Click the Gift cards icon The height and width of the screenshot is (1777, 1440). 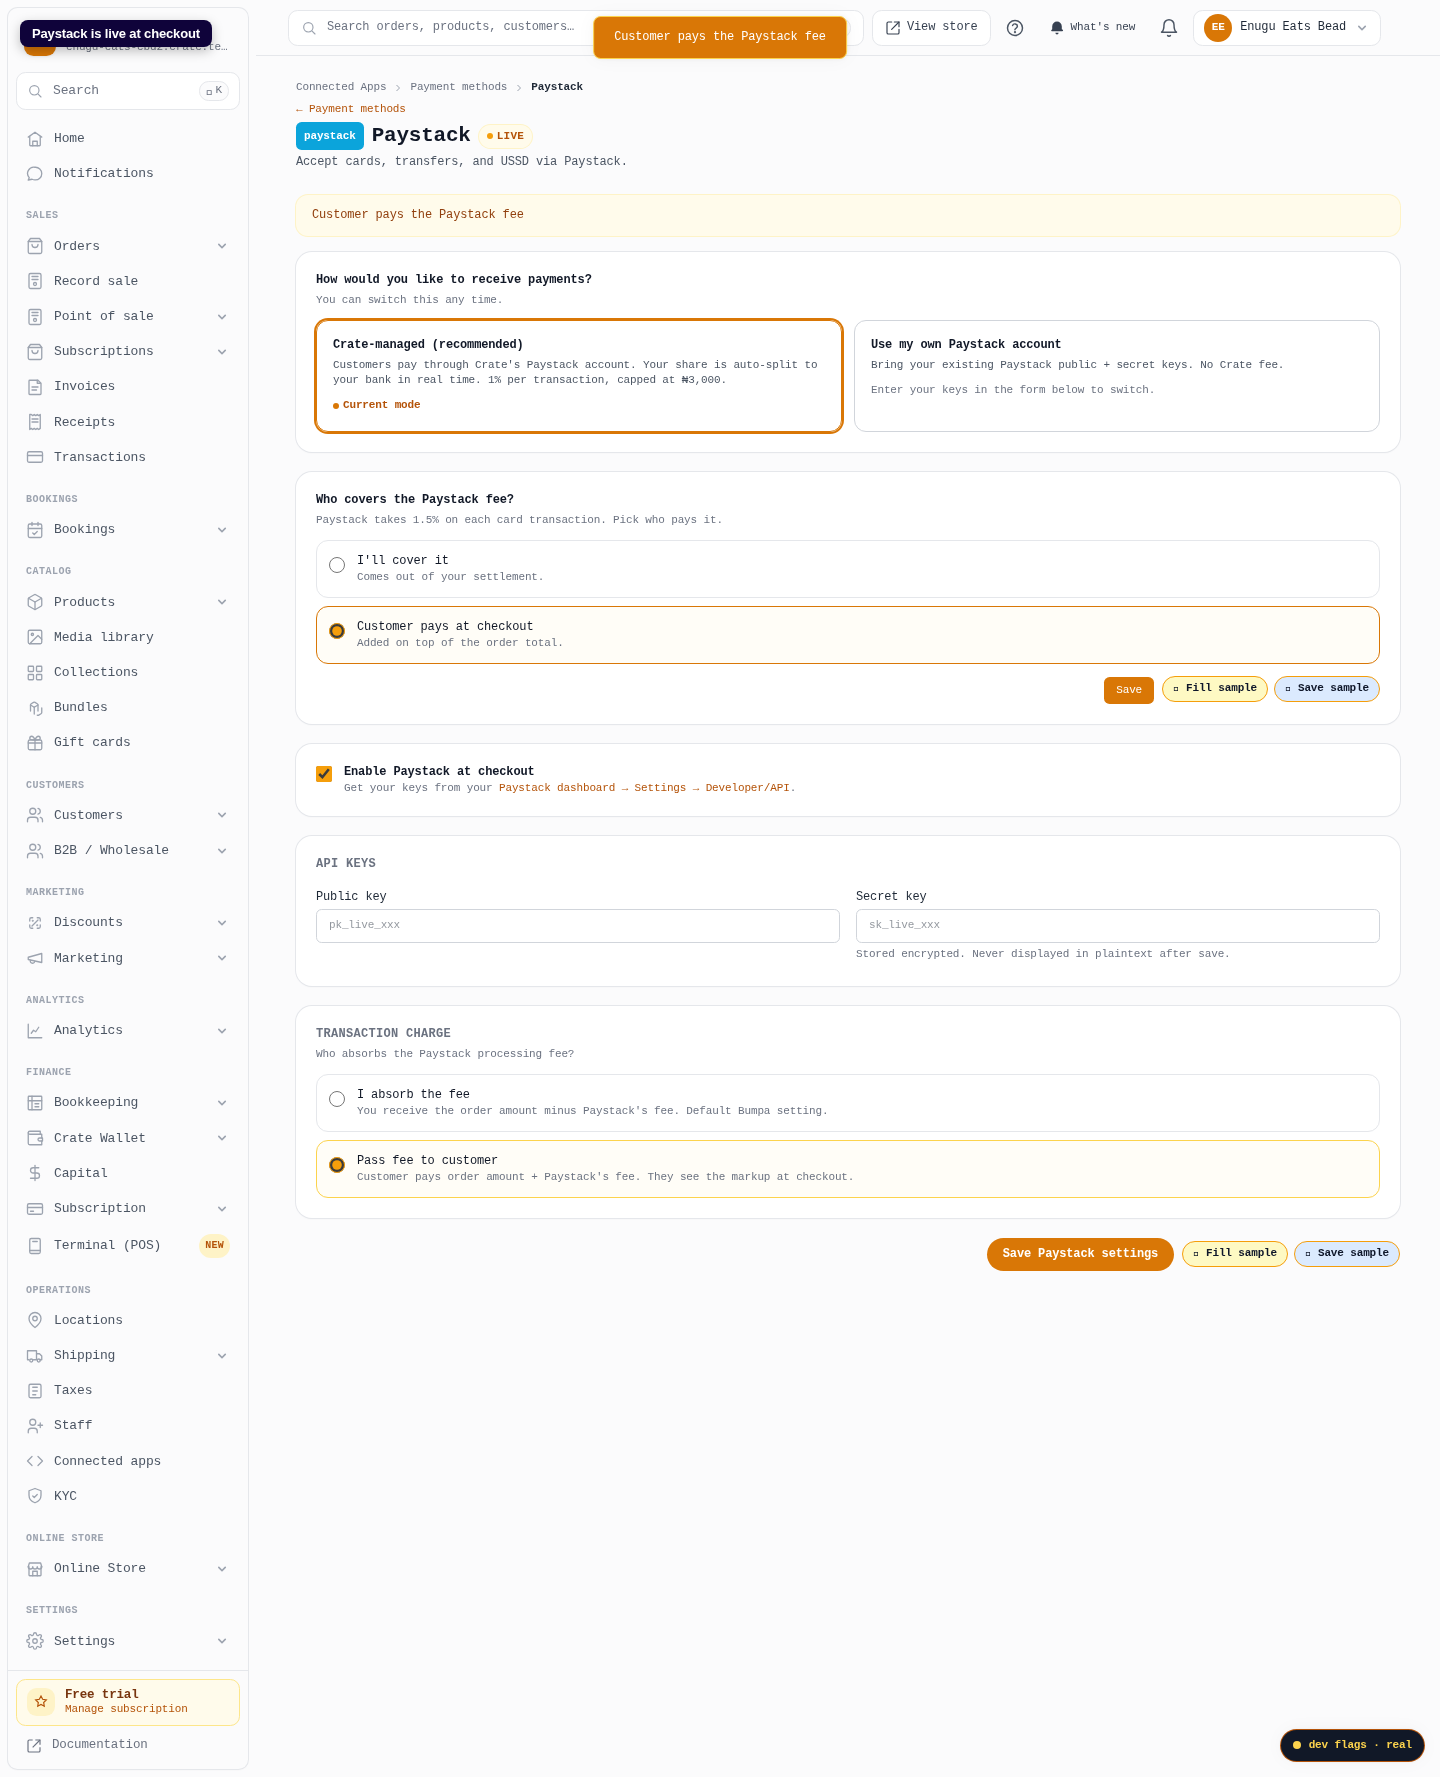pos(35,743)
